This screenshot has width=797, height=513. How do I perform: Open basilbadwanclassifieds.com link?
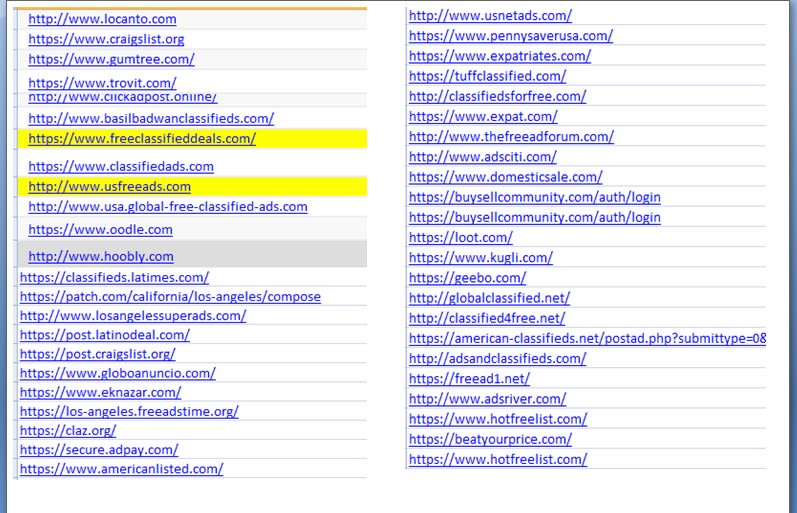click(151, 118)
